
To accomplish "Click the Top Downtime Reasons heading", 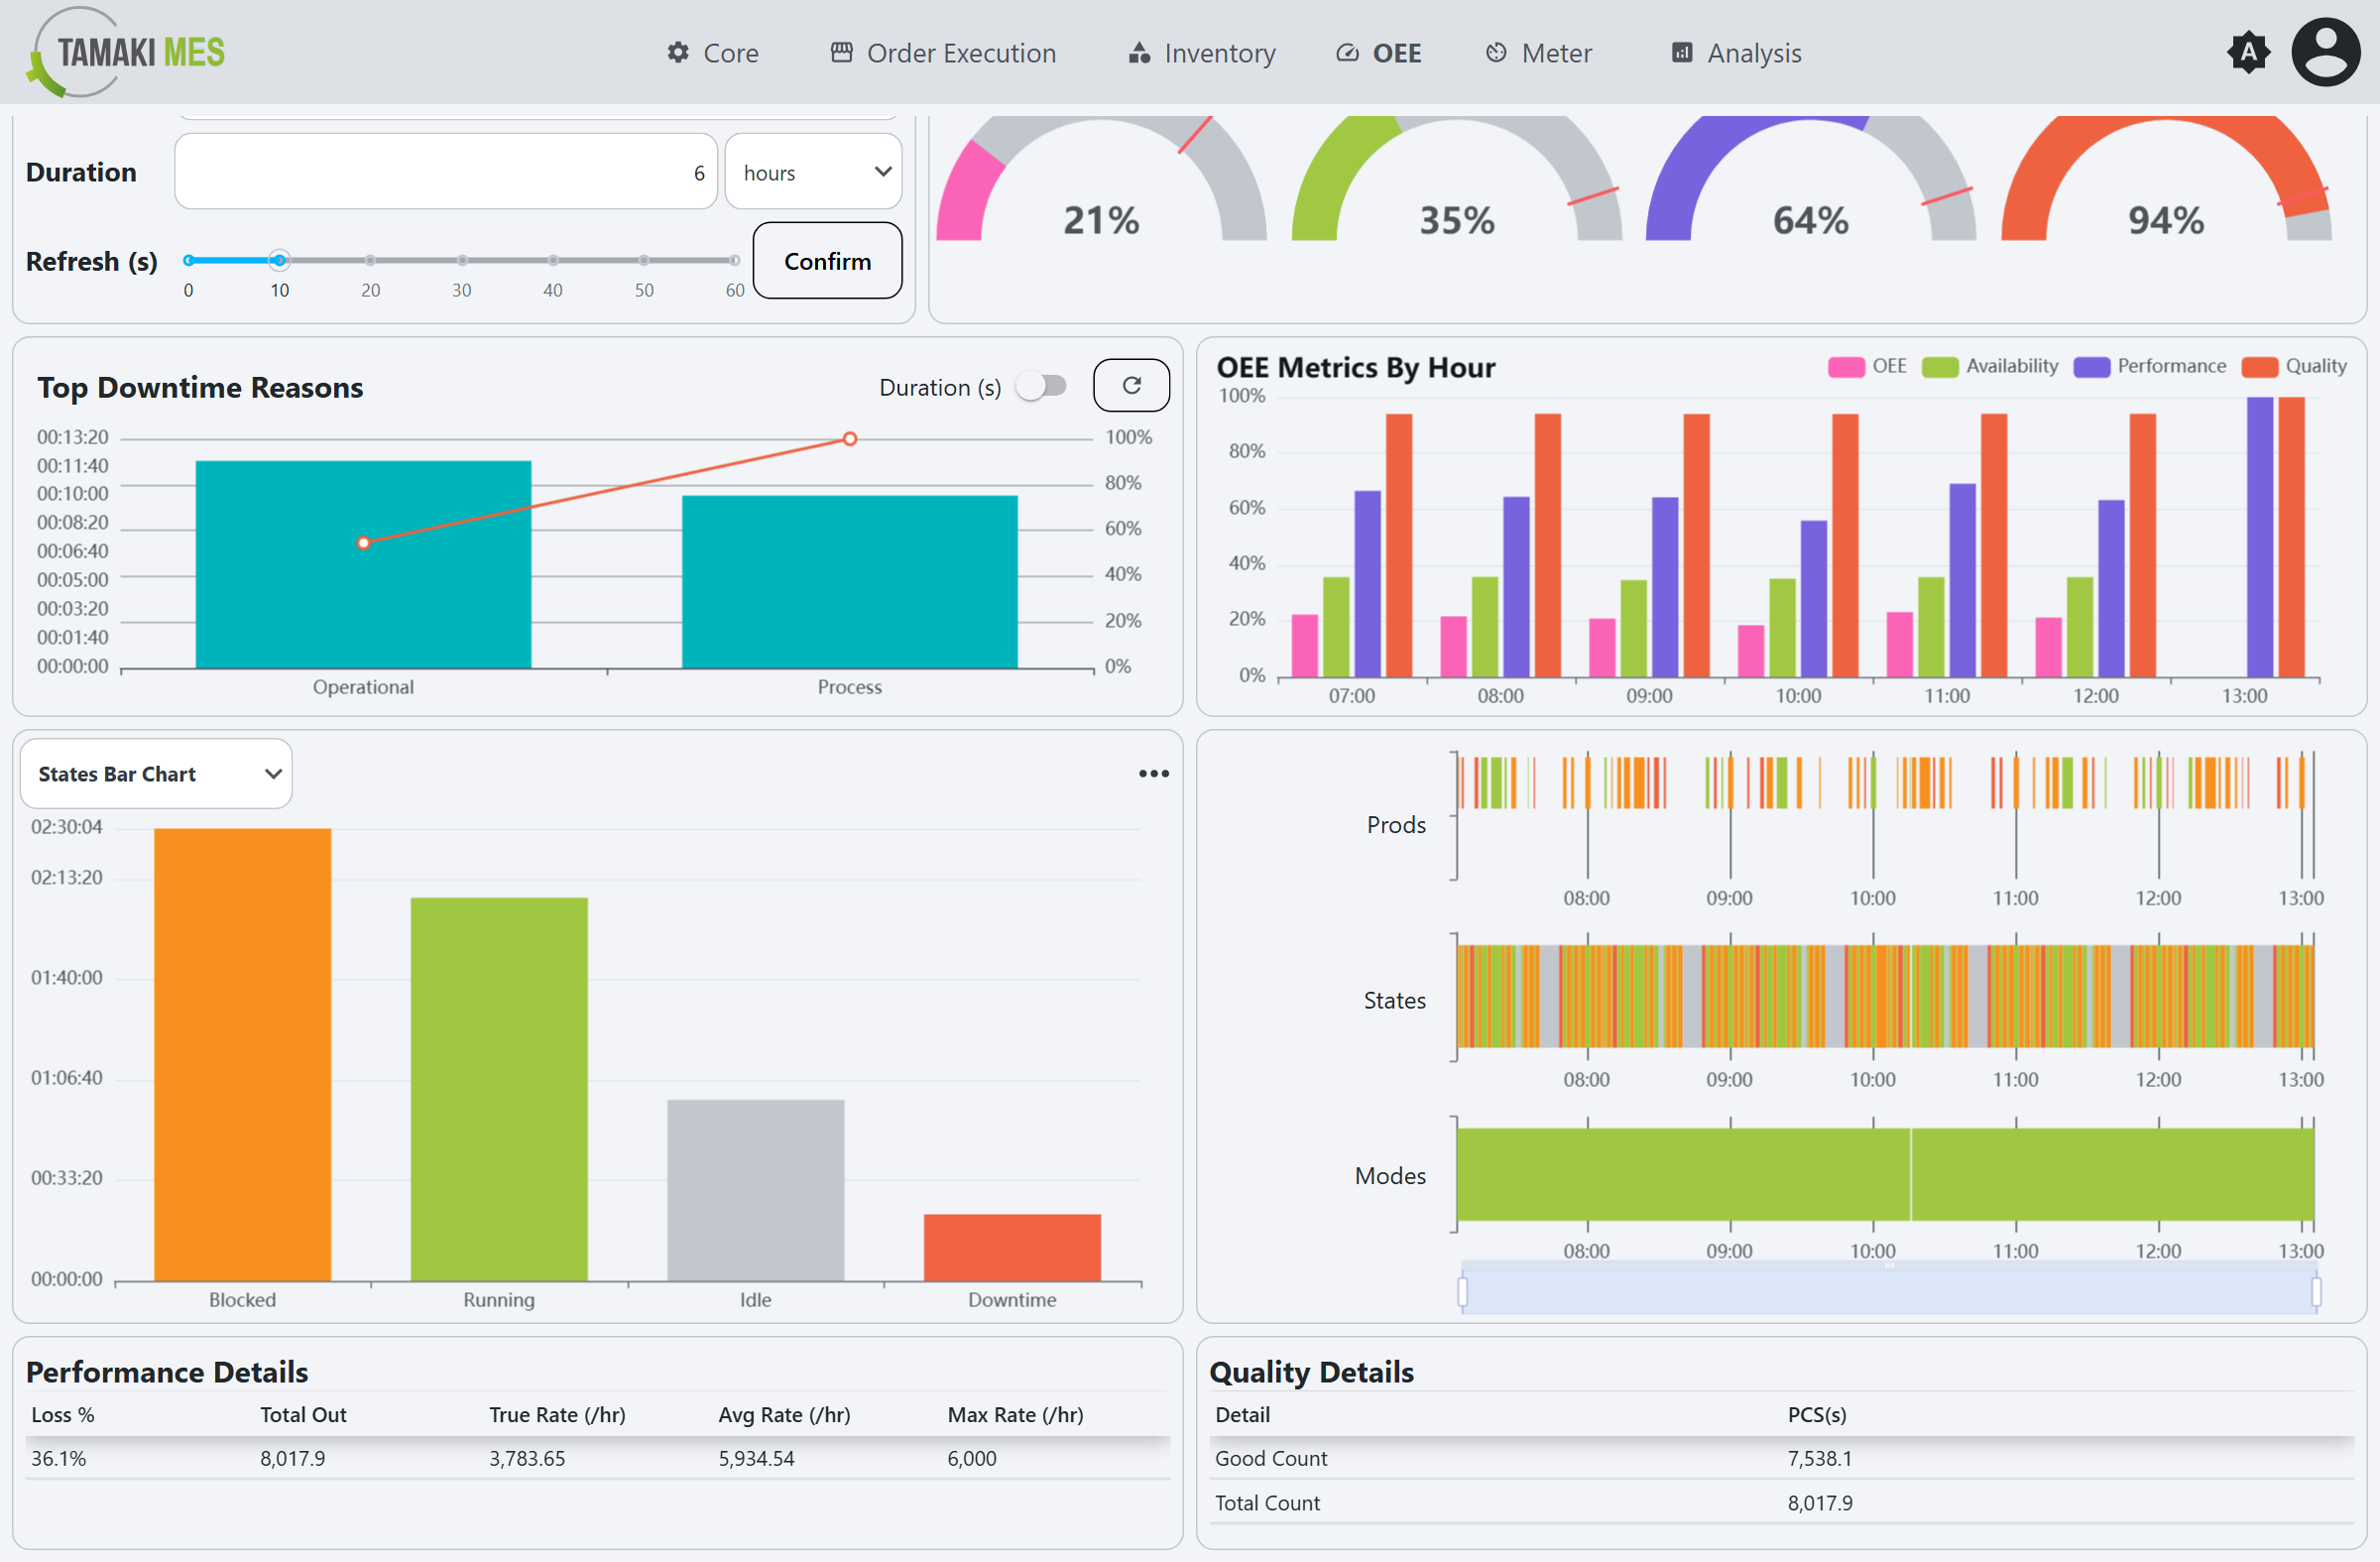I will [x=200, y=387].
